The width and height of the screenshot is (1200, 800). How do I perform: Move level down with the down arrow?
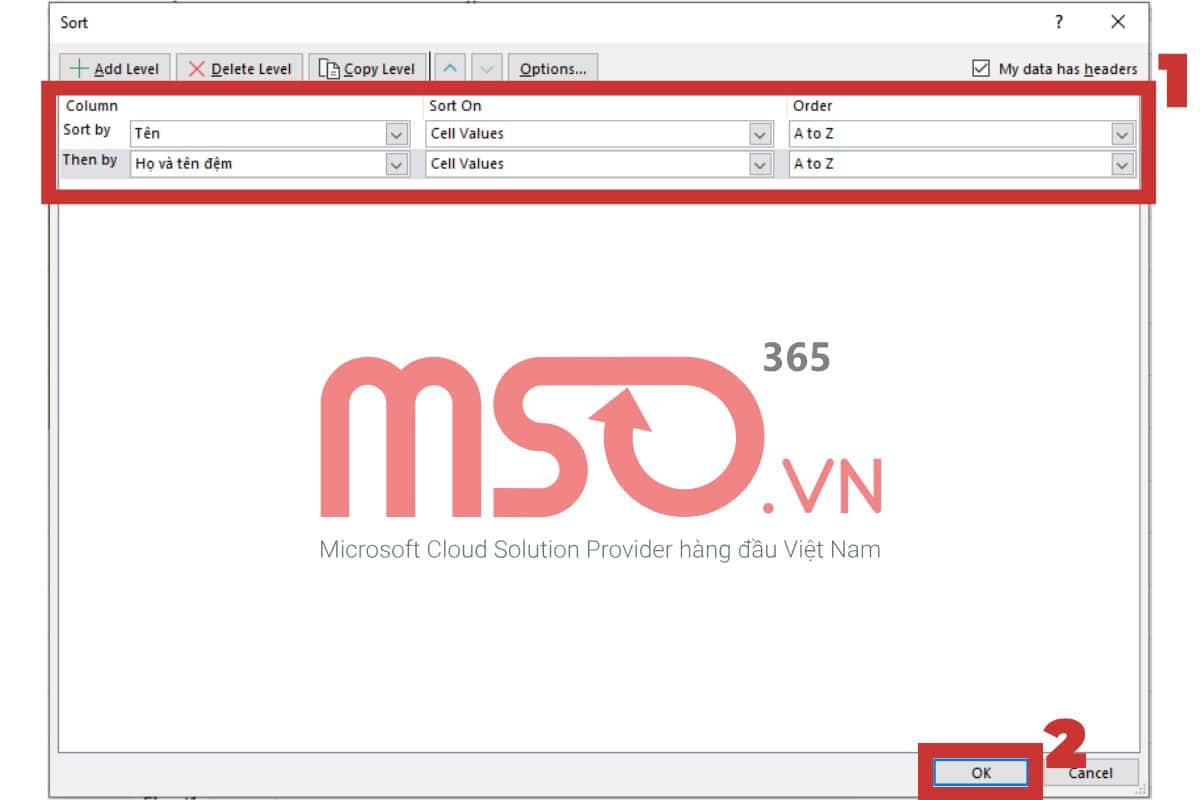(486, 69)
